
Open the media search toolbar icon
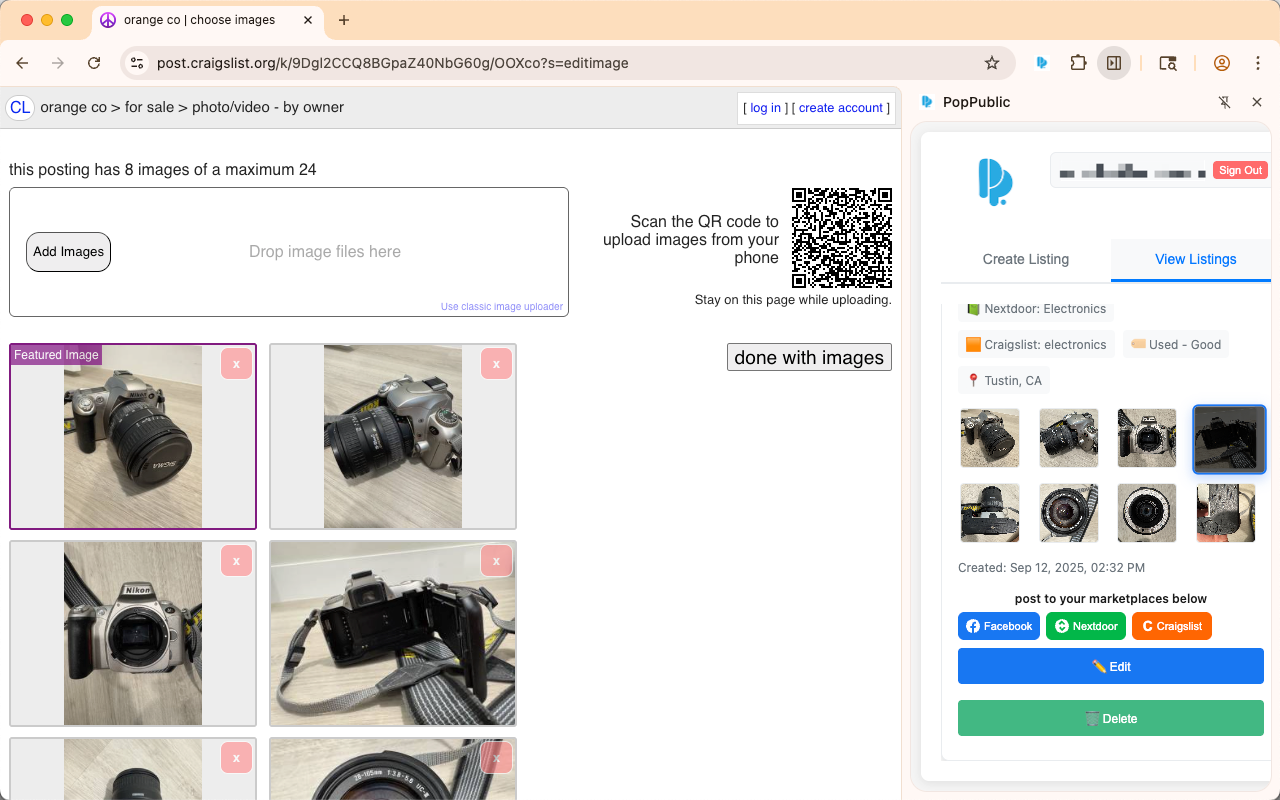coord(1167,63)
